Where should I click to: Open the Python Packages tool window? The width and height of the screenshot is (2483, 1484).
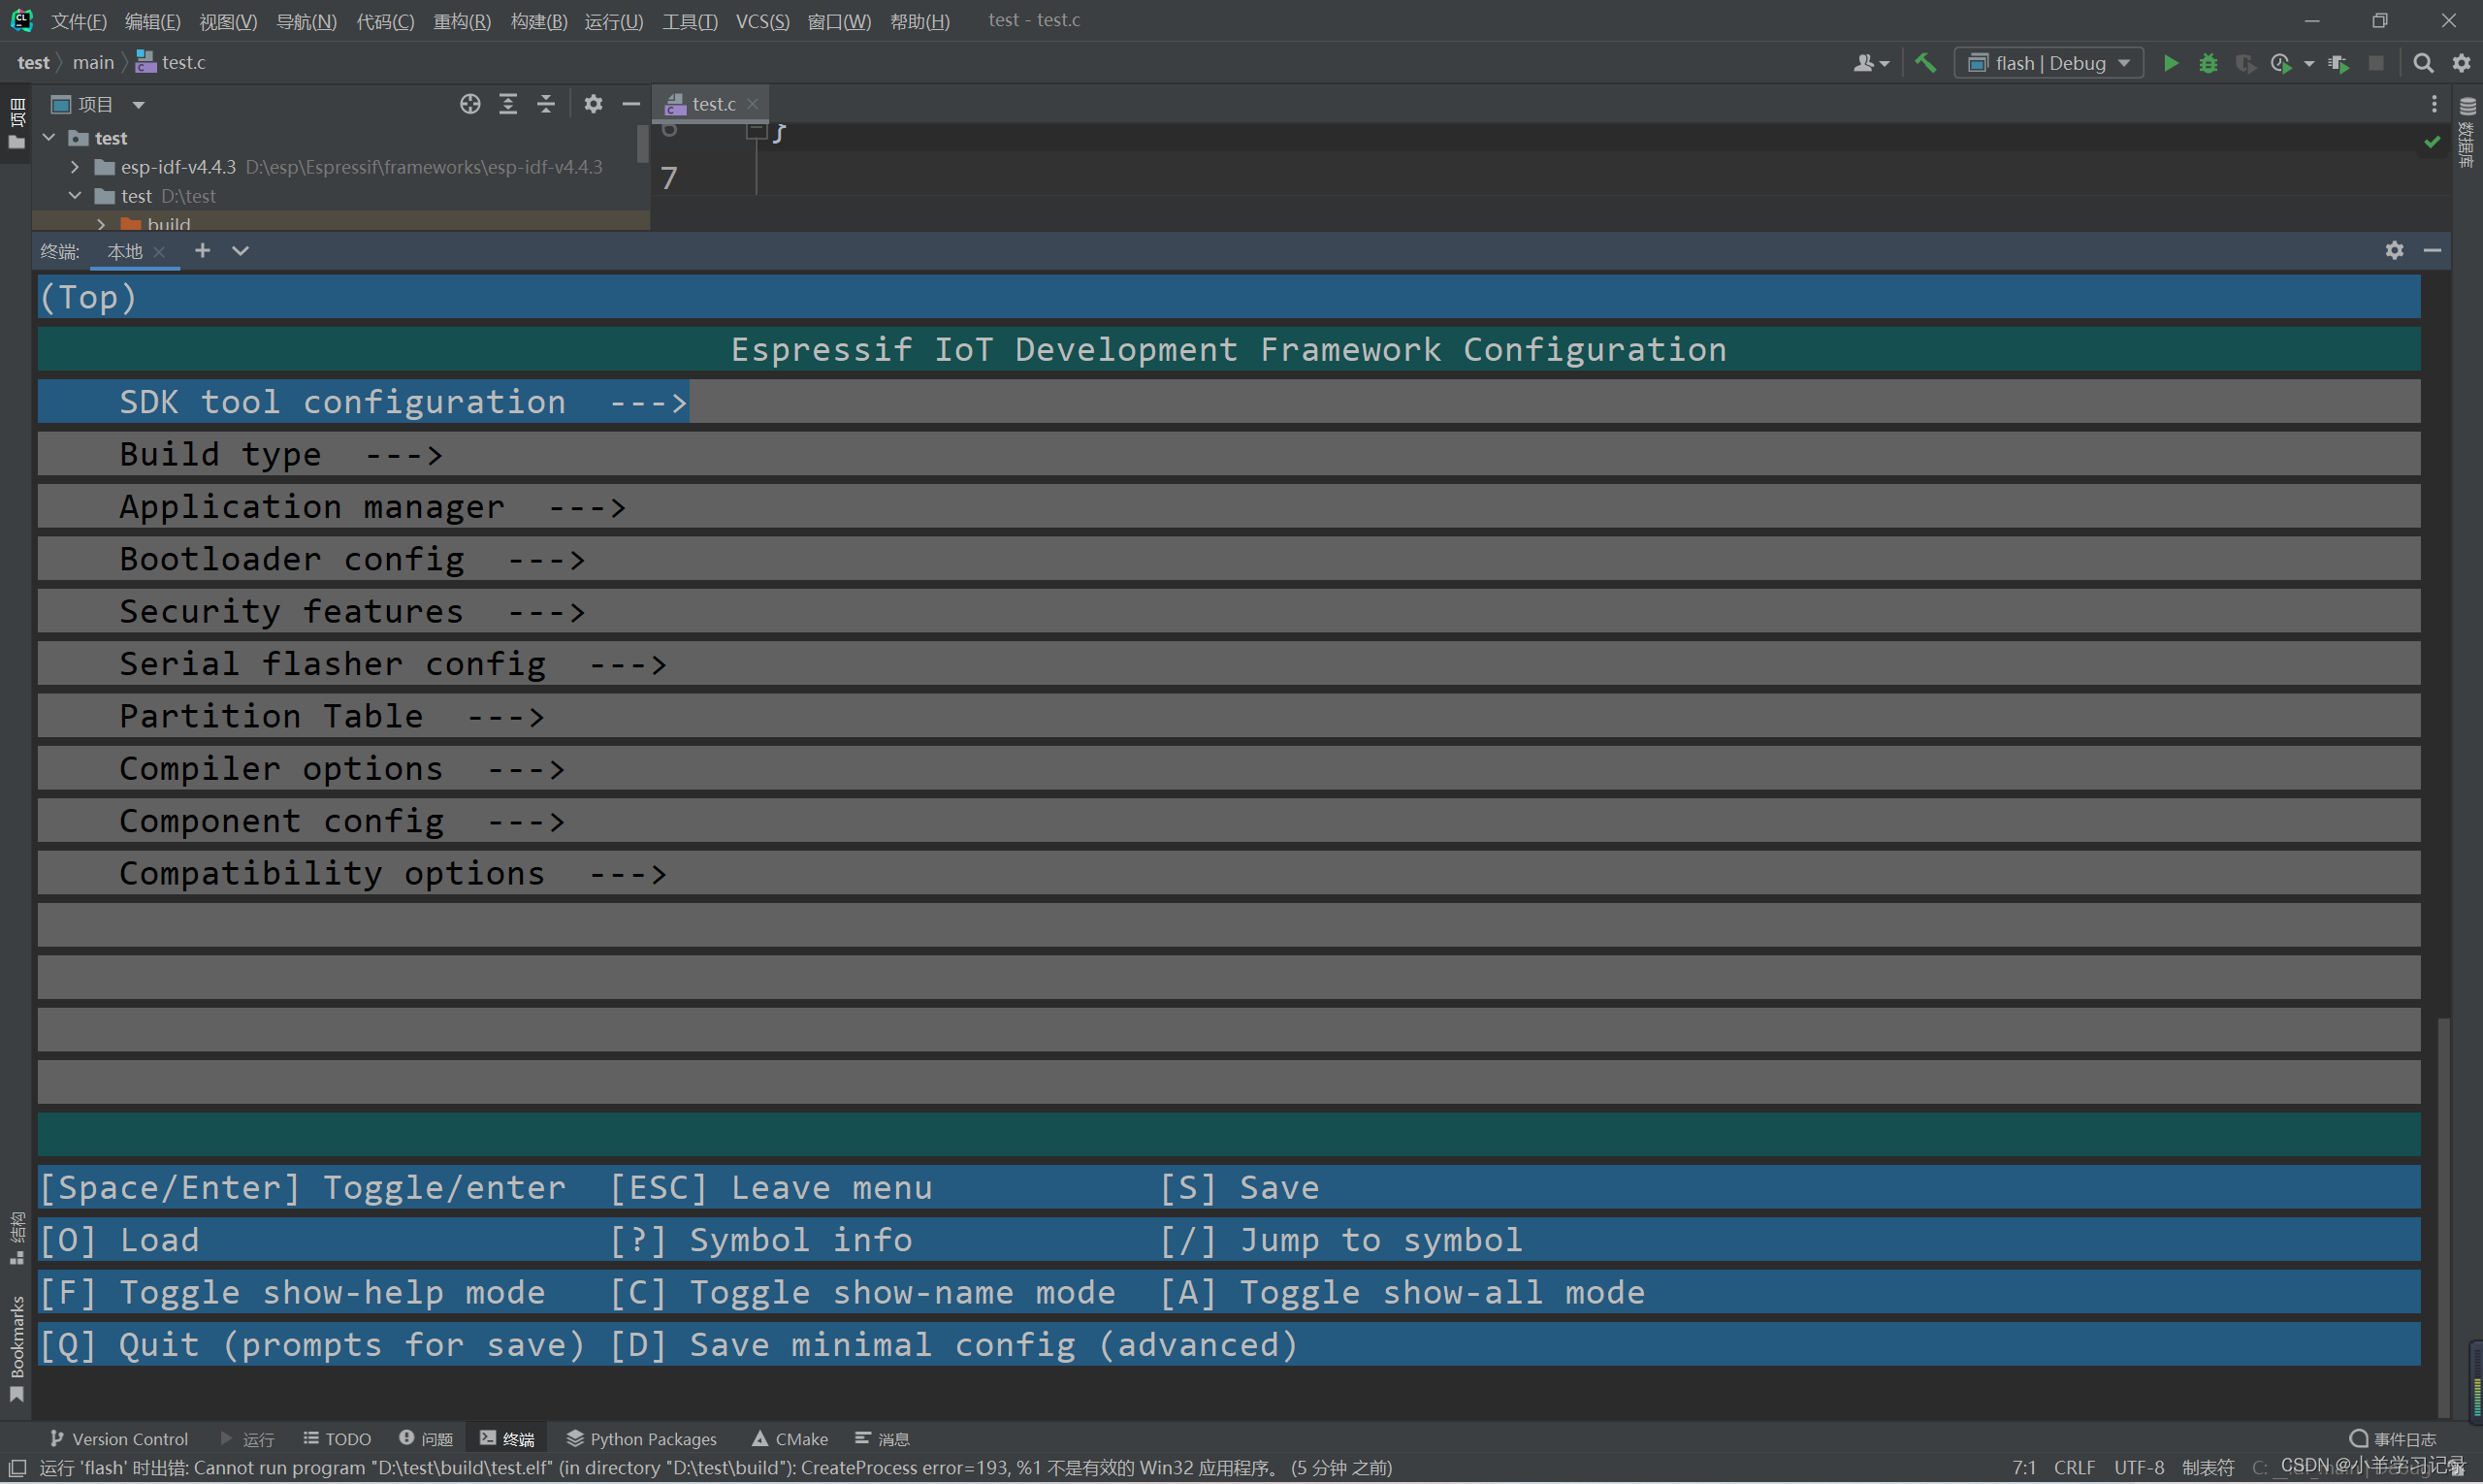[x=641, y=1439]
